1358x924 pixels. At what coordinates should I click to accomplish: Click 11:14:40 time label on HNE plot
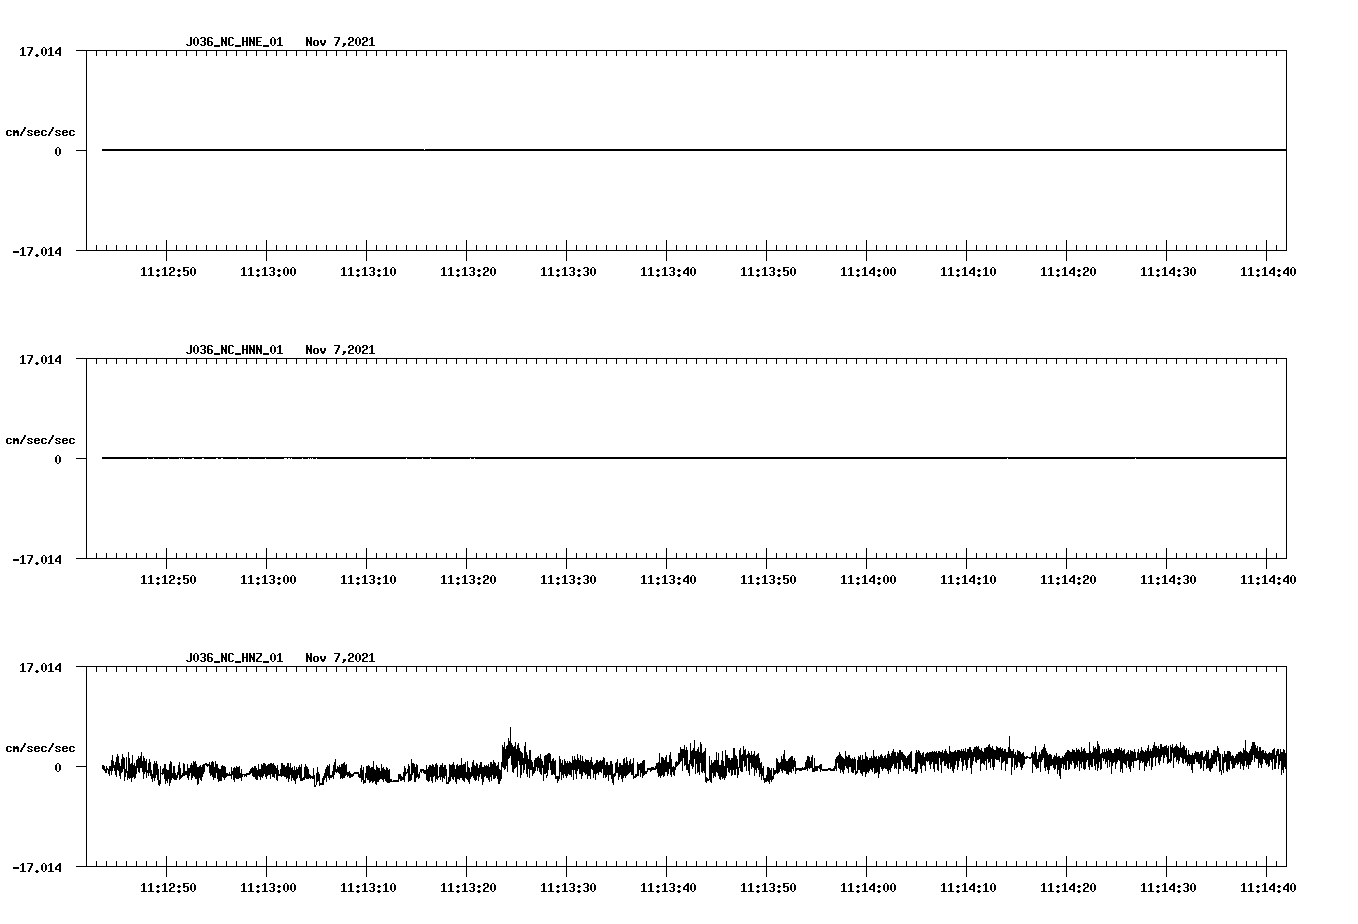tap(1268, 272)
